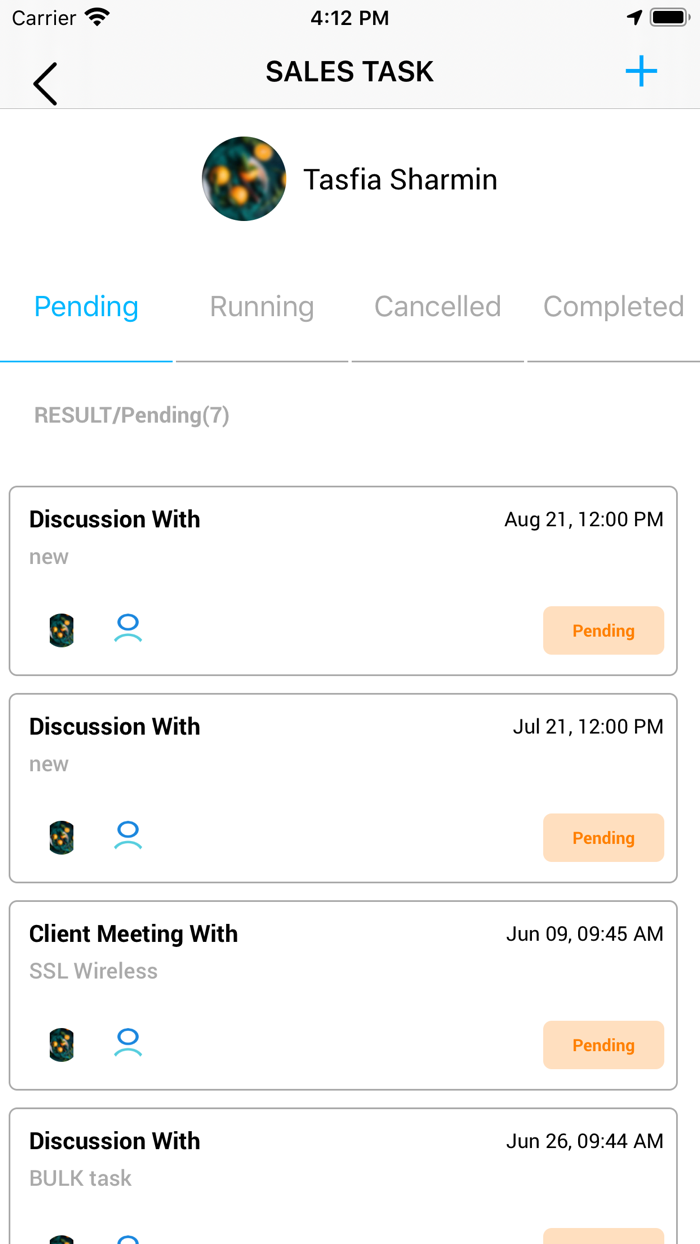Click assignee person icon on Aug 21 task
This screenshot has height=1244, width=700.
point(128,629)
